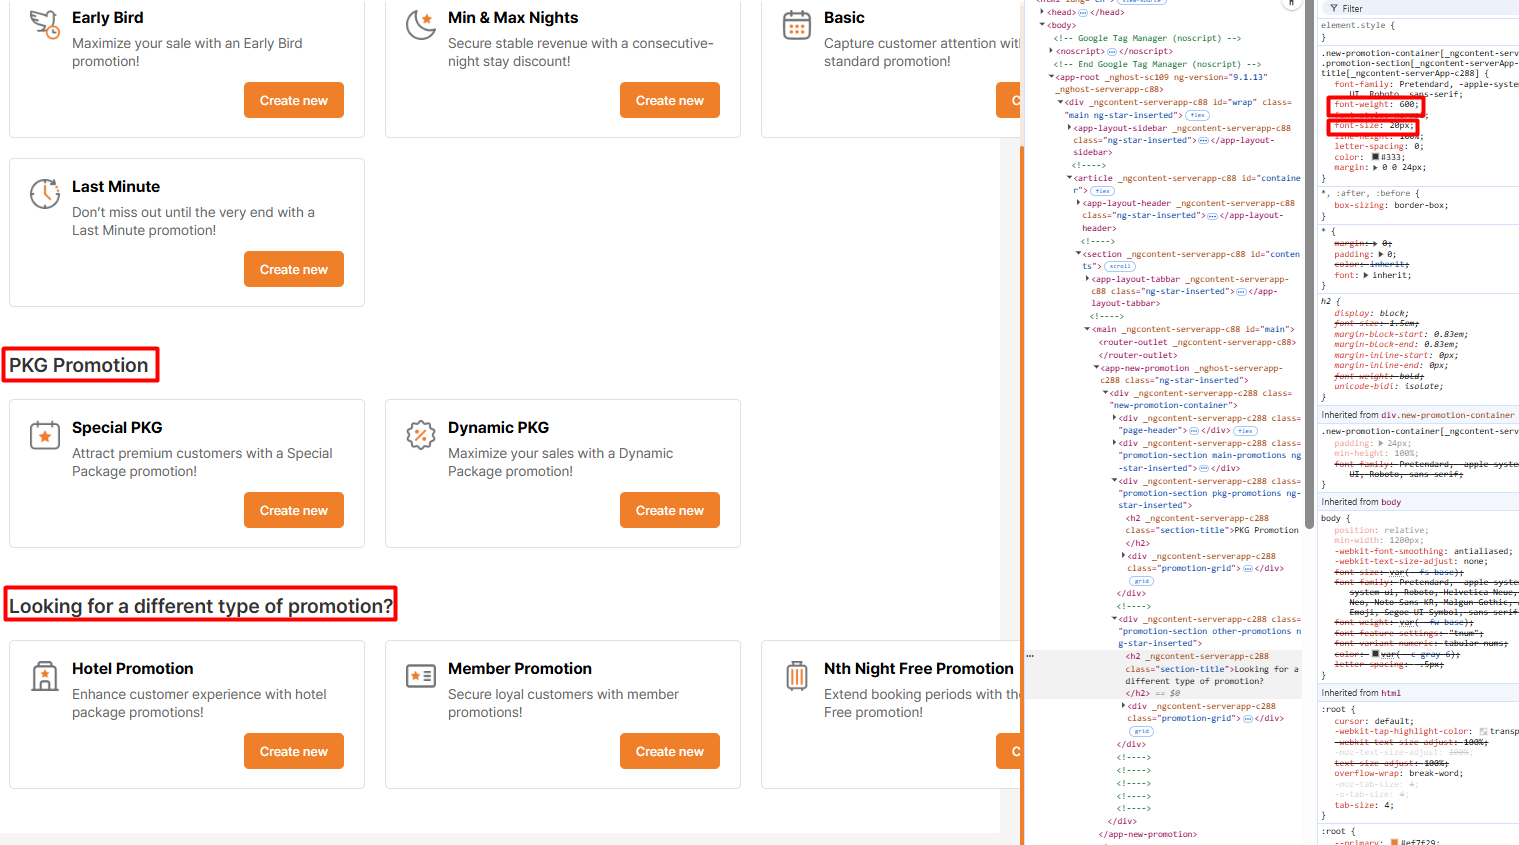Create a new Dynamic PKG promotion
This screenshot has width=1519, height=845.
[x=670, y=510]
